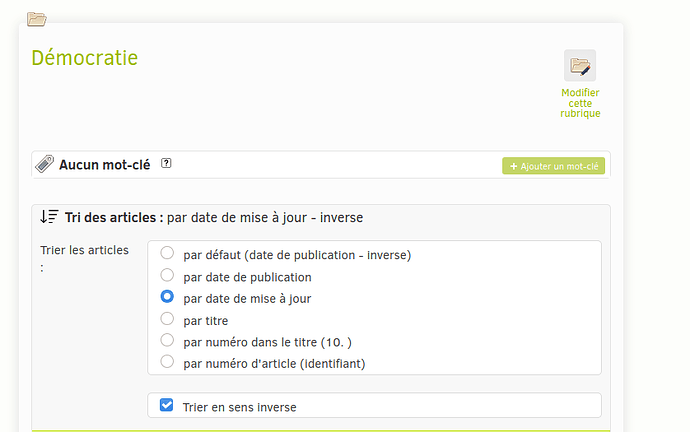Click the Ajouter un mot-clé button
The height and width of the screenshot is (432, 690).
(553, 166)
